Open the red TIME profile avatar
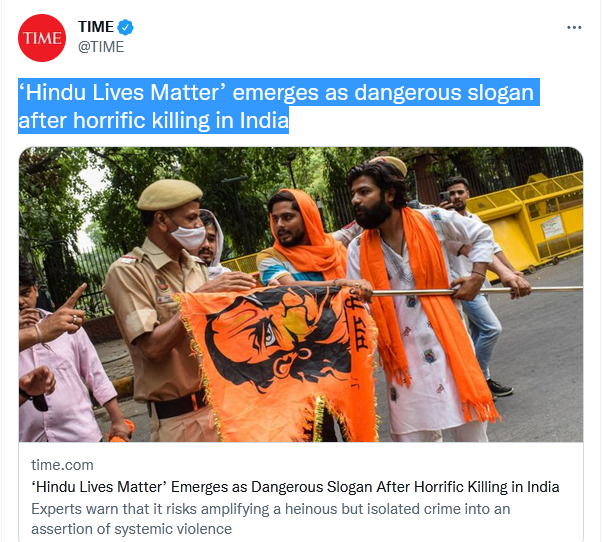The height and width of the screenshot is (542, 603). (x=42, y=38)
